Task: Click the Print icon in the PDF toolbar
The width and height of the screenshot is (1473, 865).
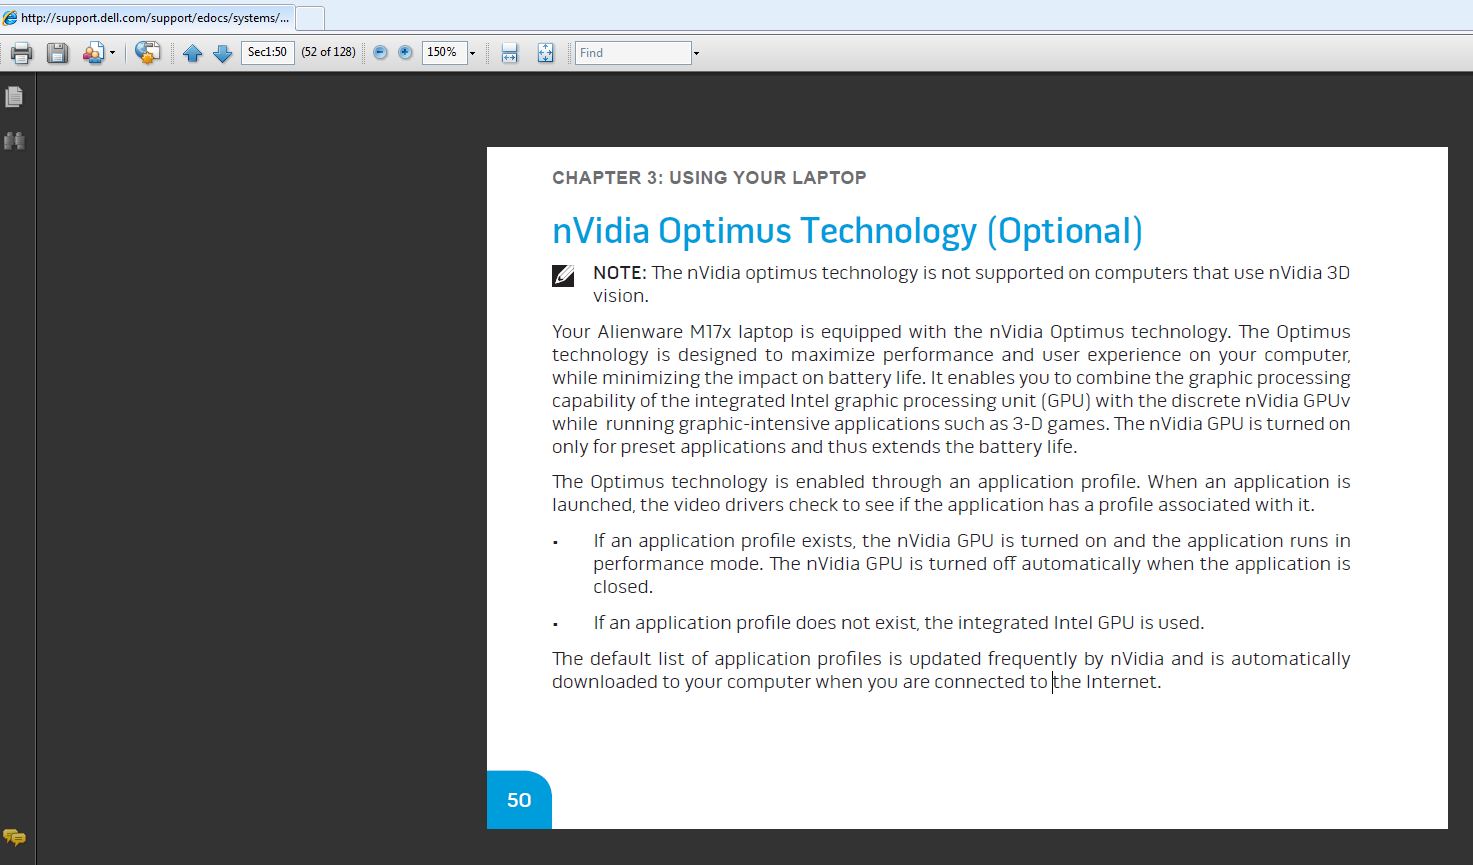Action: pos(21,53)
